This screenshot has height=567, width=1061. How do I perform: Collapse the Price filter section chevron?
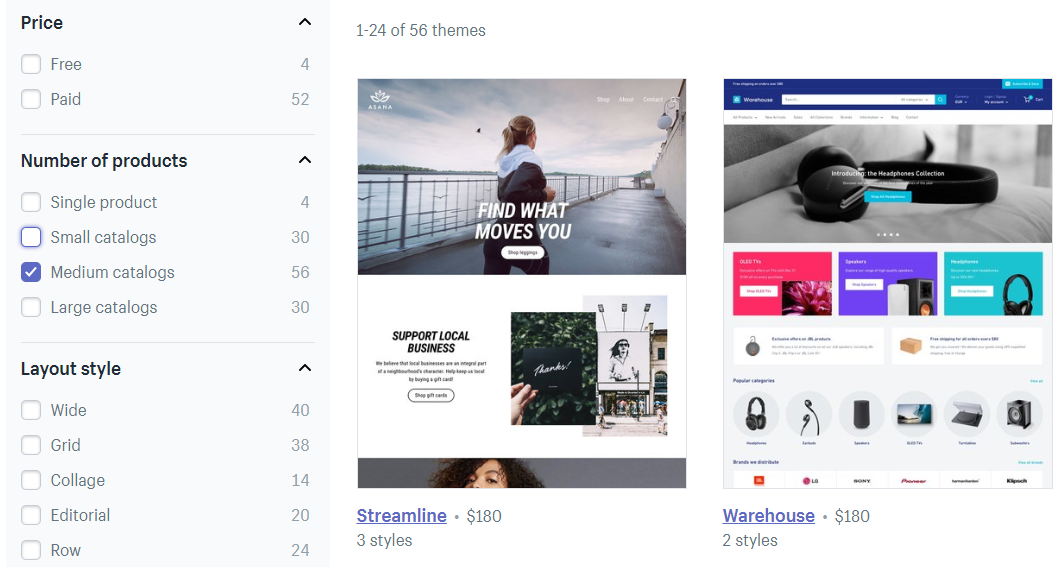[x=305, y=22]
